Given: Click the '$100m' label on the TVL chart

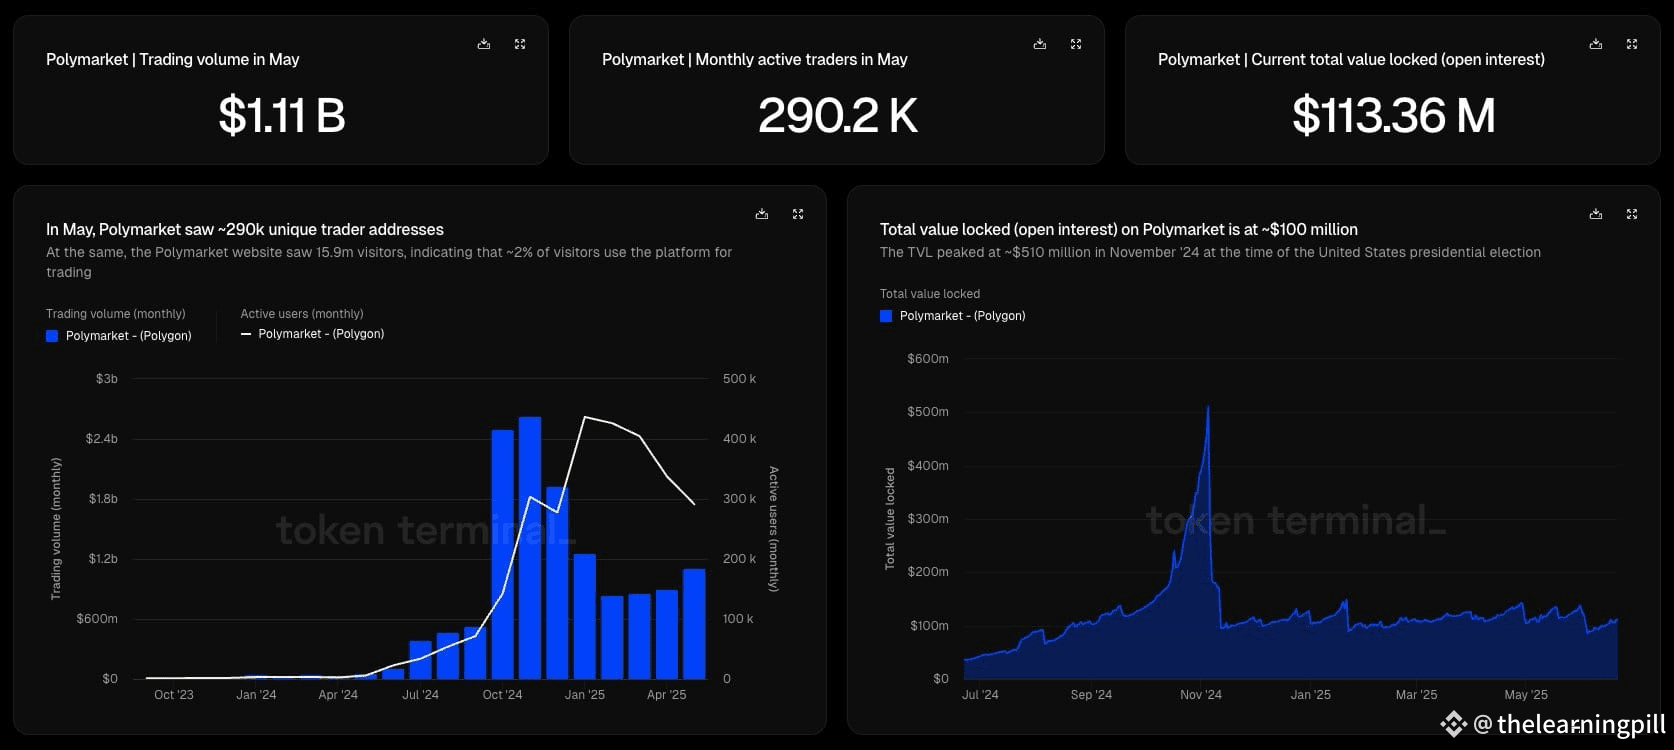Looking at the screenshot, I should pyautogui.click(x=928, y=626).
